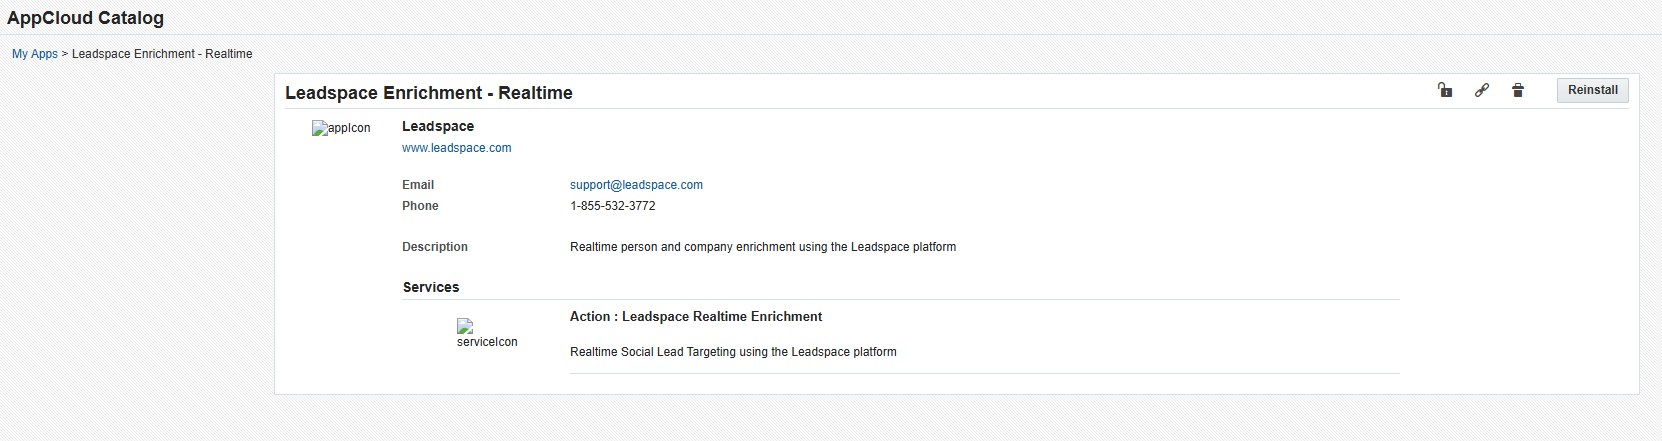The width and height of the screenshot is (1662, 441).
Task: Open the www.leadspace.com website link
Action: [456, 148]
